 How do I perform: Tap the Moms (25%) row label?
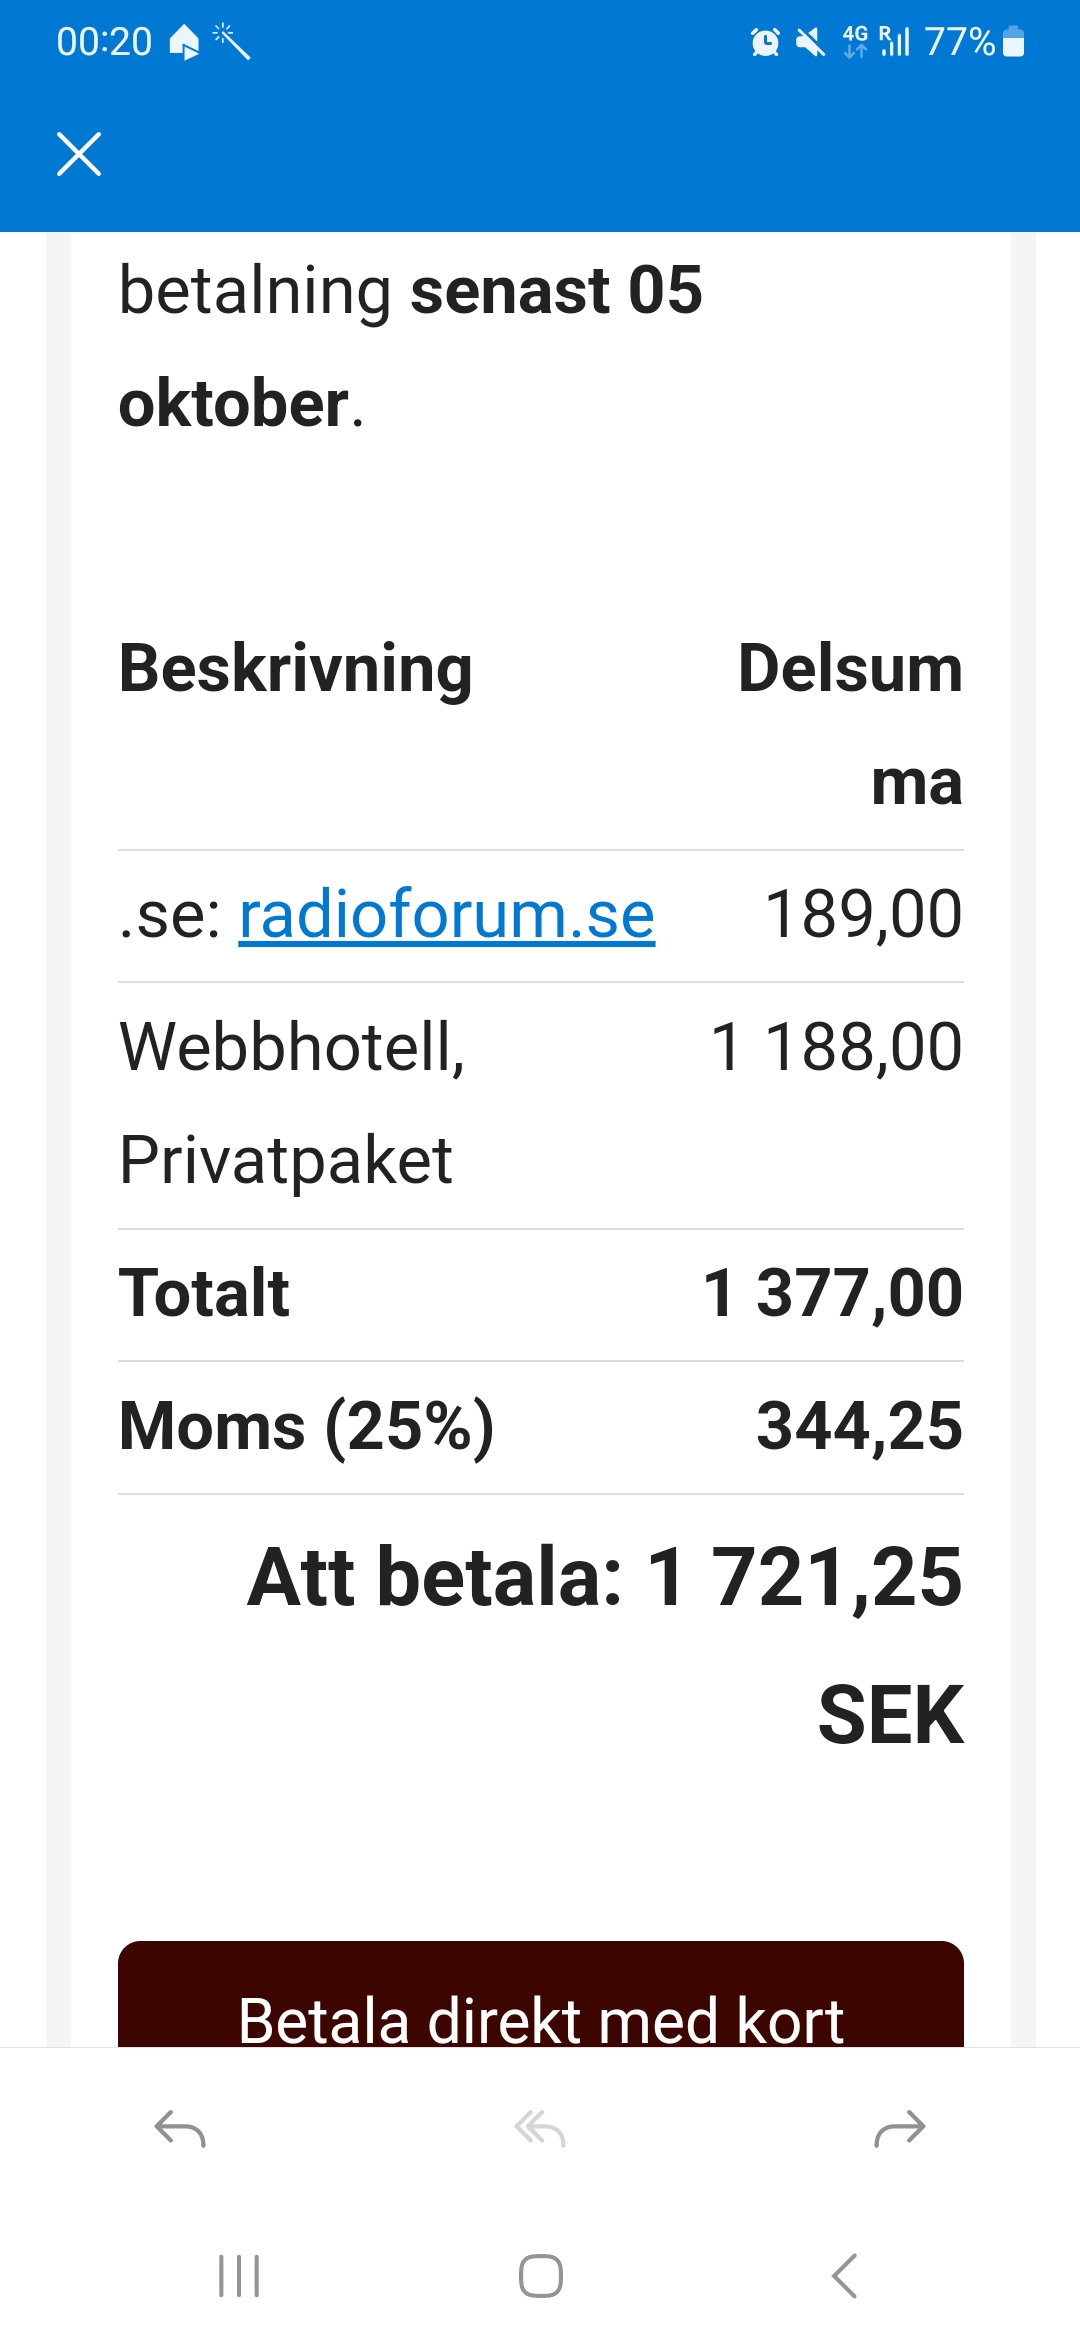click(306, 1426)
